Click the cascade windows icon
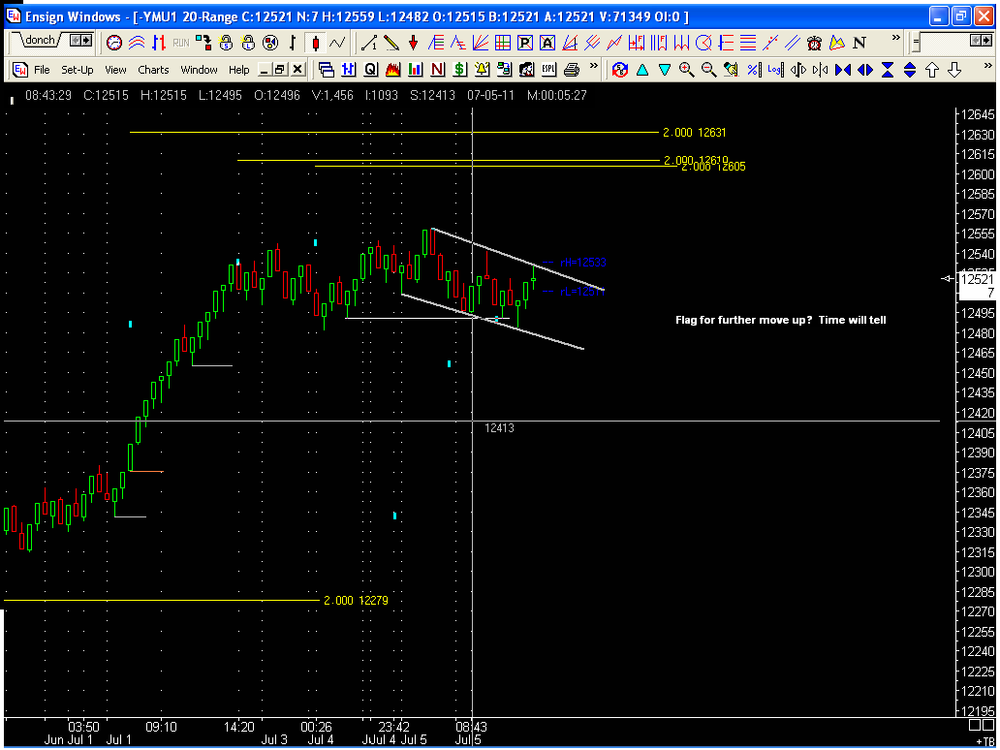 tap(326, 69)
